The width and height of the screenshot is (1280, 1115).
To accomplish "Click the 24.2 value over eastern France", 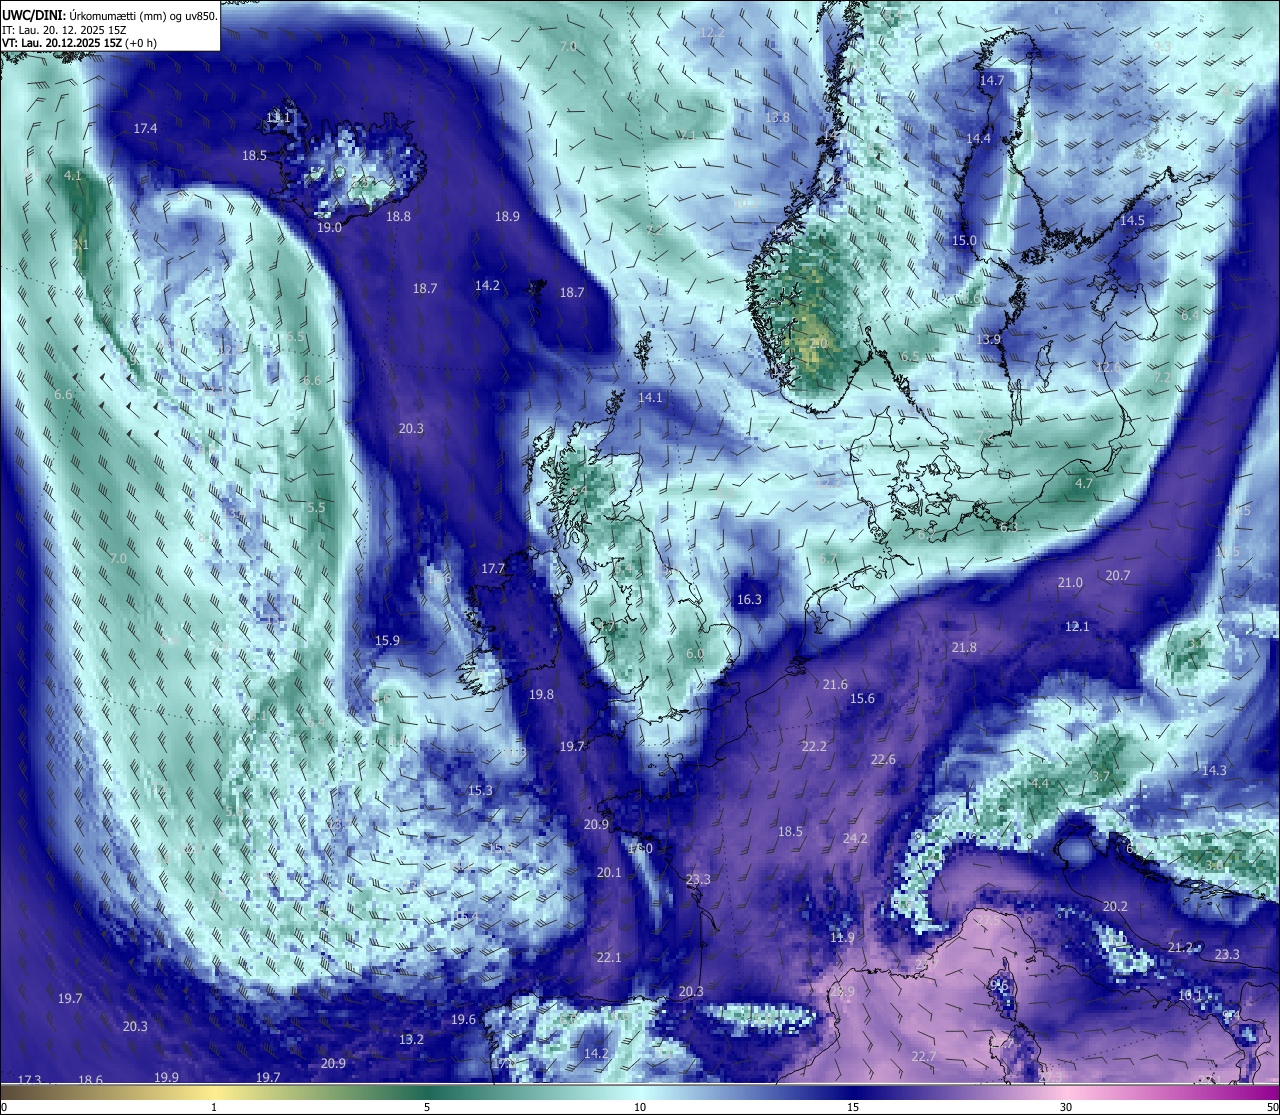I will click(855, 838).
